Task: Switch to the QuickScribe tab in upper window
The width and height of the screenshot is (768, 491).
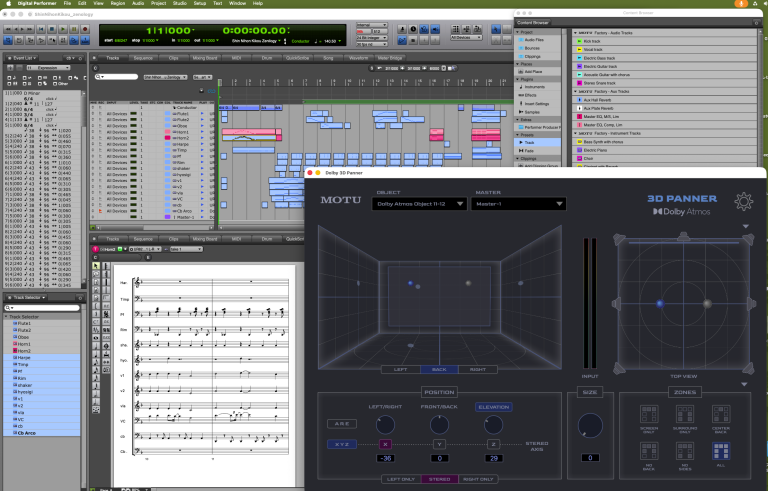Action: [297, 58]
